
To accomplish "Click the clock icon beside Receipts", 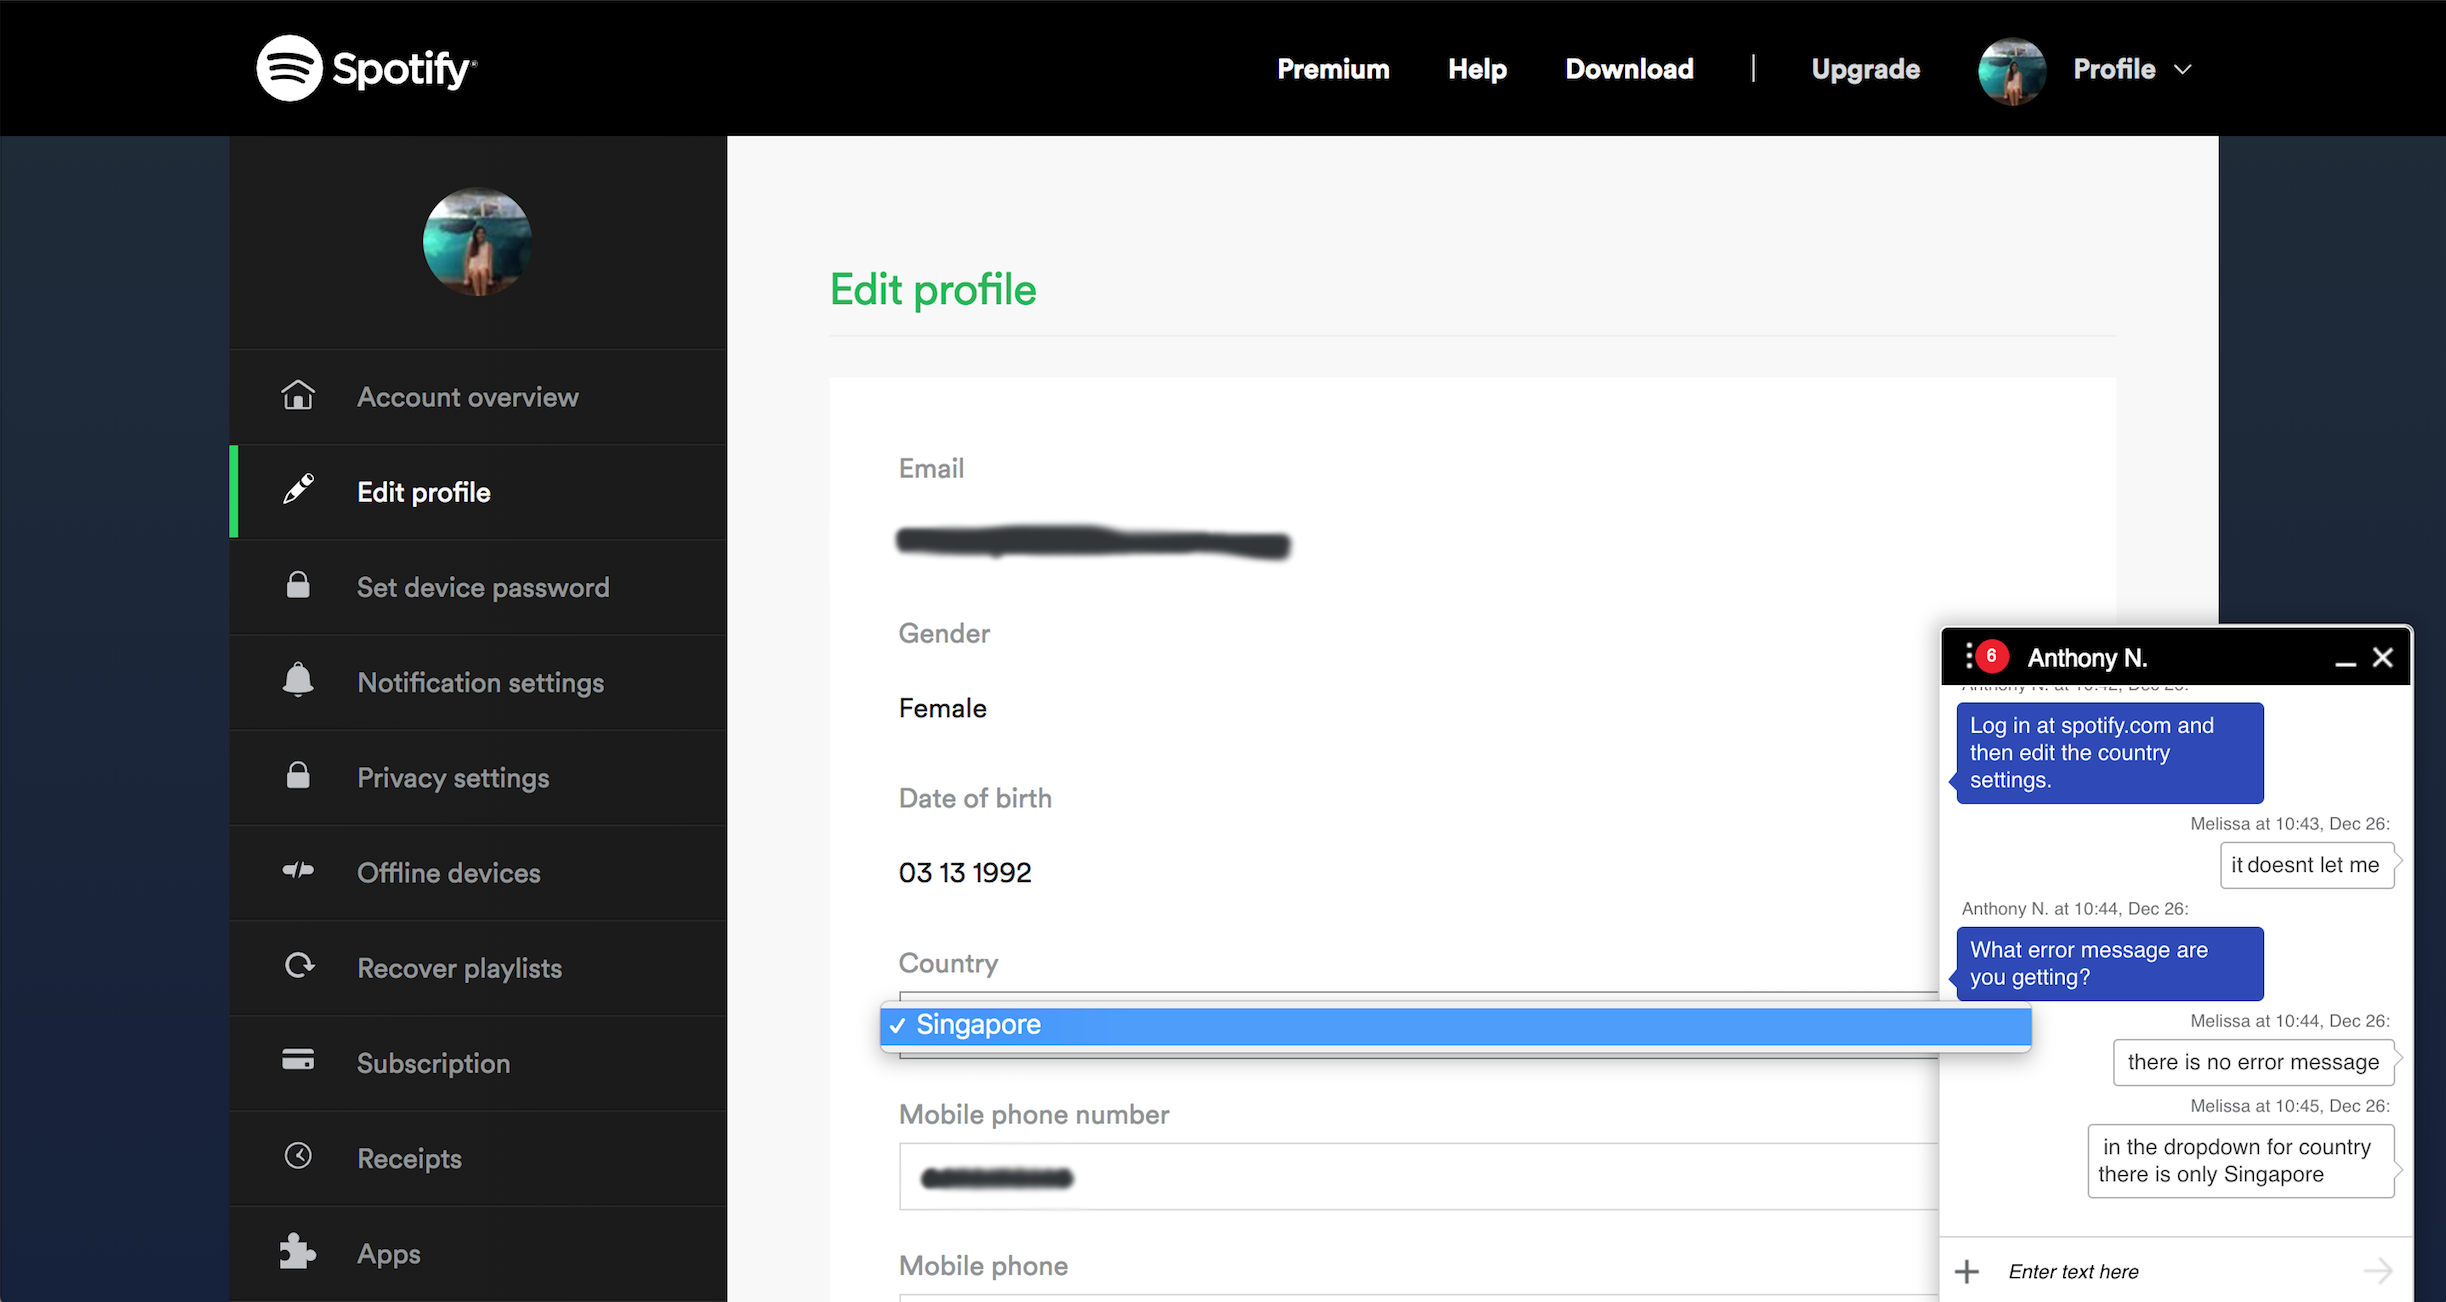I will [x=298, y=1156].
